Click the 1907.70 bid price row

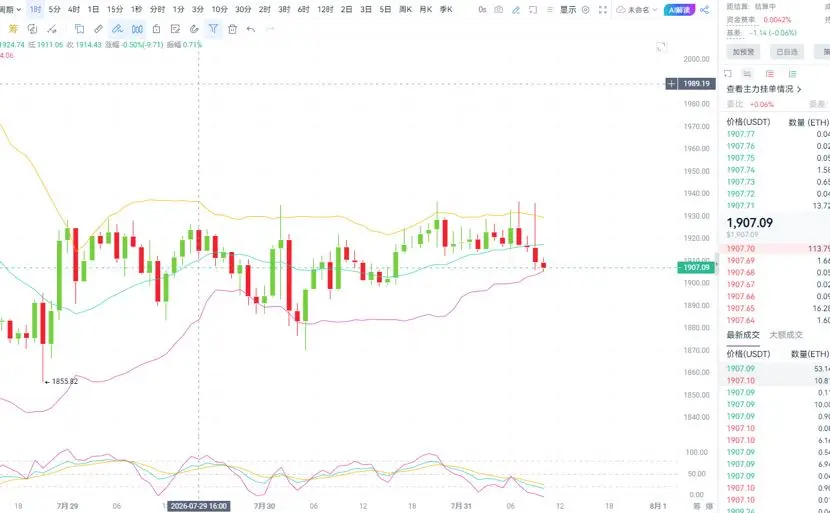click(x=774, y=248)
